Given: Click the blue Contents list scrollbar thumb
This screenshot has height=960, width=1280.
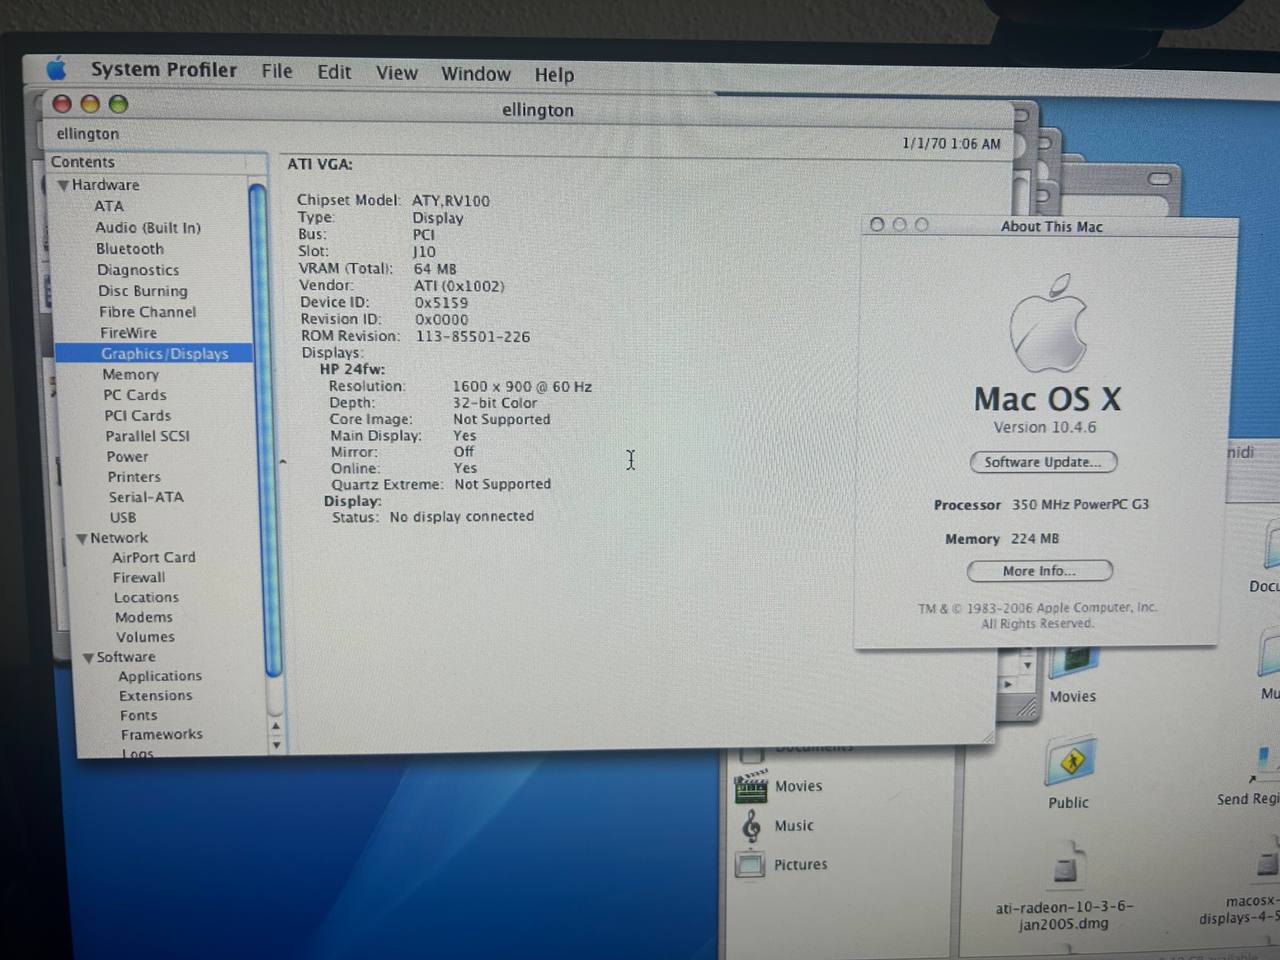Looking at the screenshot, I should [x=263, y=430].
